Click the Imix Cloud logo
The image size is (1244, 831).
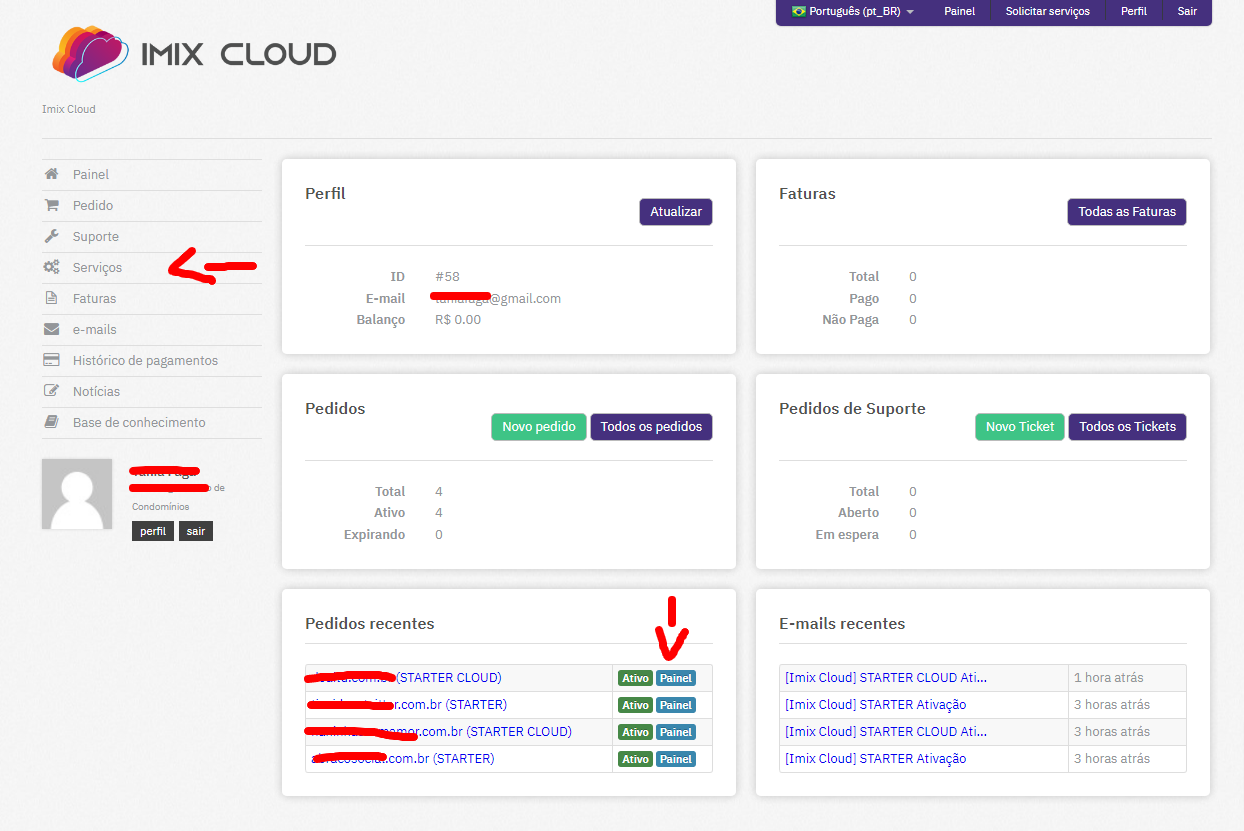pyautogui.click(x=194, y=53)
